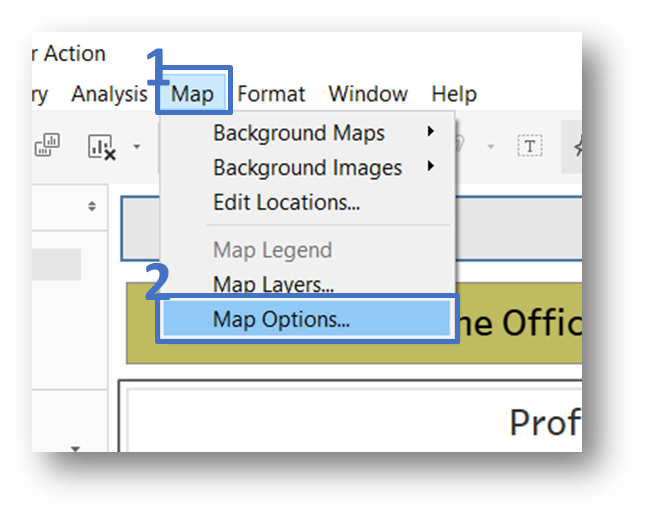Screen dimensions: 647x517
Task: Click the clear sheet chart icon
Action: (x=102, y=147)
